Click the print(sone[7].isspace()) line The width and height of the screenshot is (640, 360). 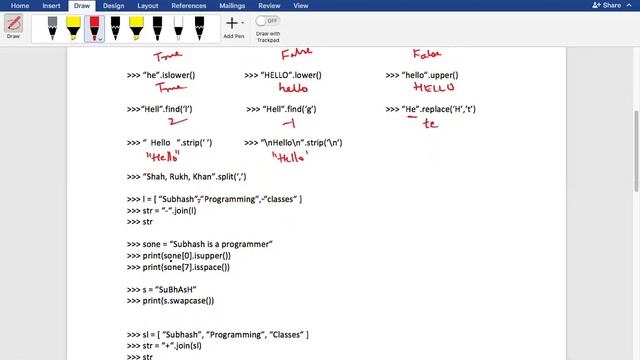178,267
